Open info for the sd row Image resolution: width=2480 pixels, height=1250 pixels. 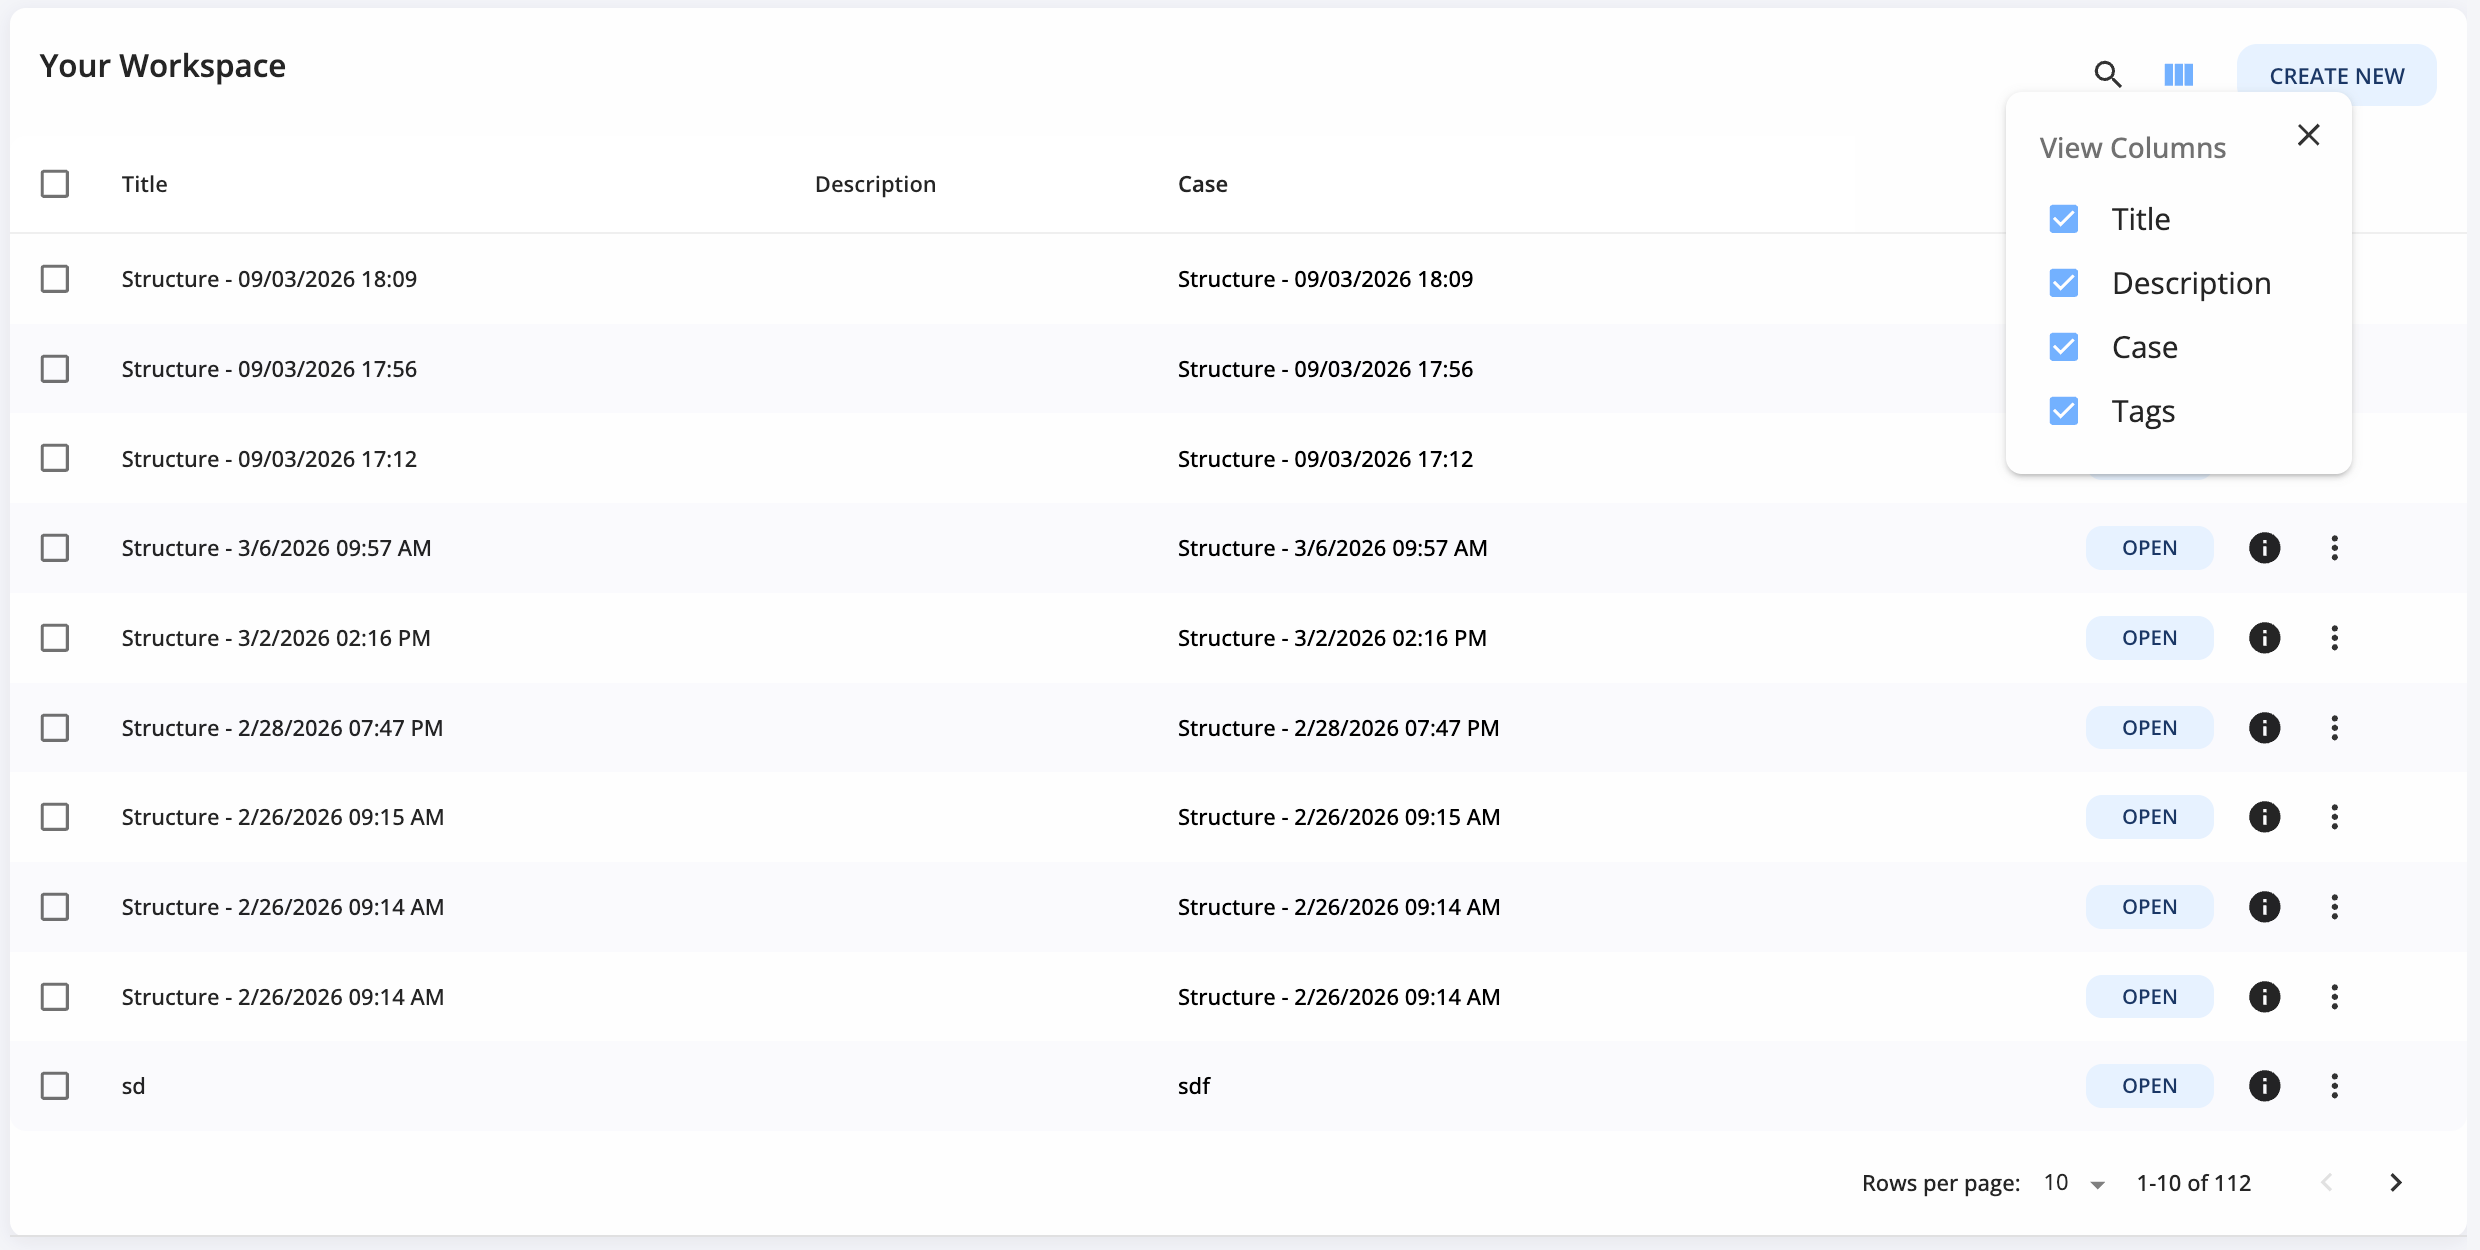click(2264, 1086)
